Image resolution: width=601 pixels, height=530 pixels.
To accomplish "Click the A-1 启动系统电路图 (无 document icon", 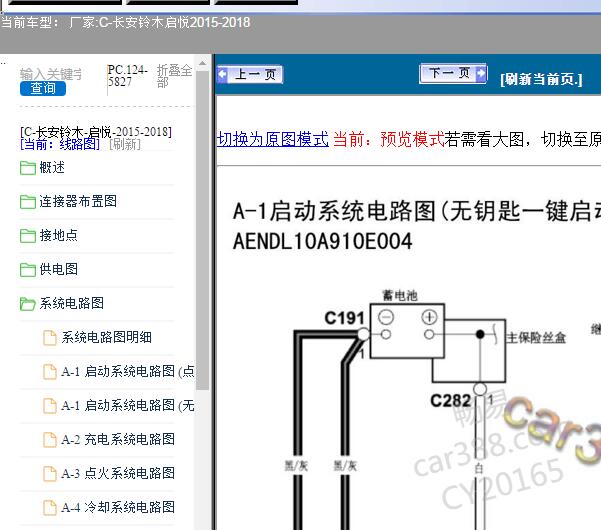I will pyautogui.click(x=50, y=405).
